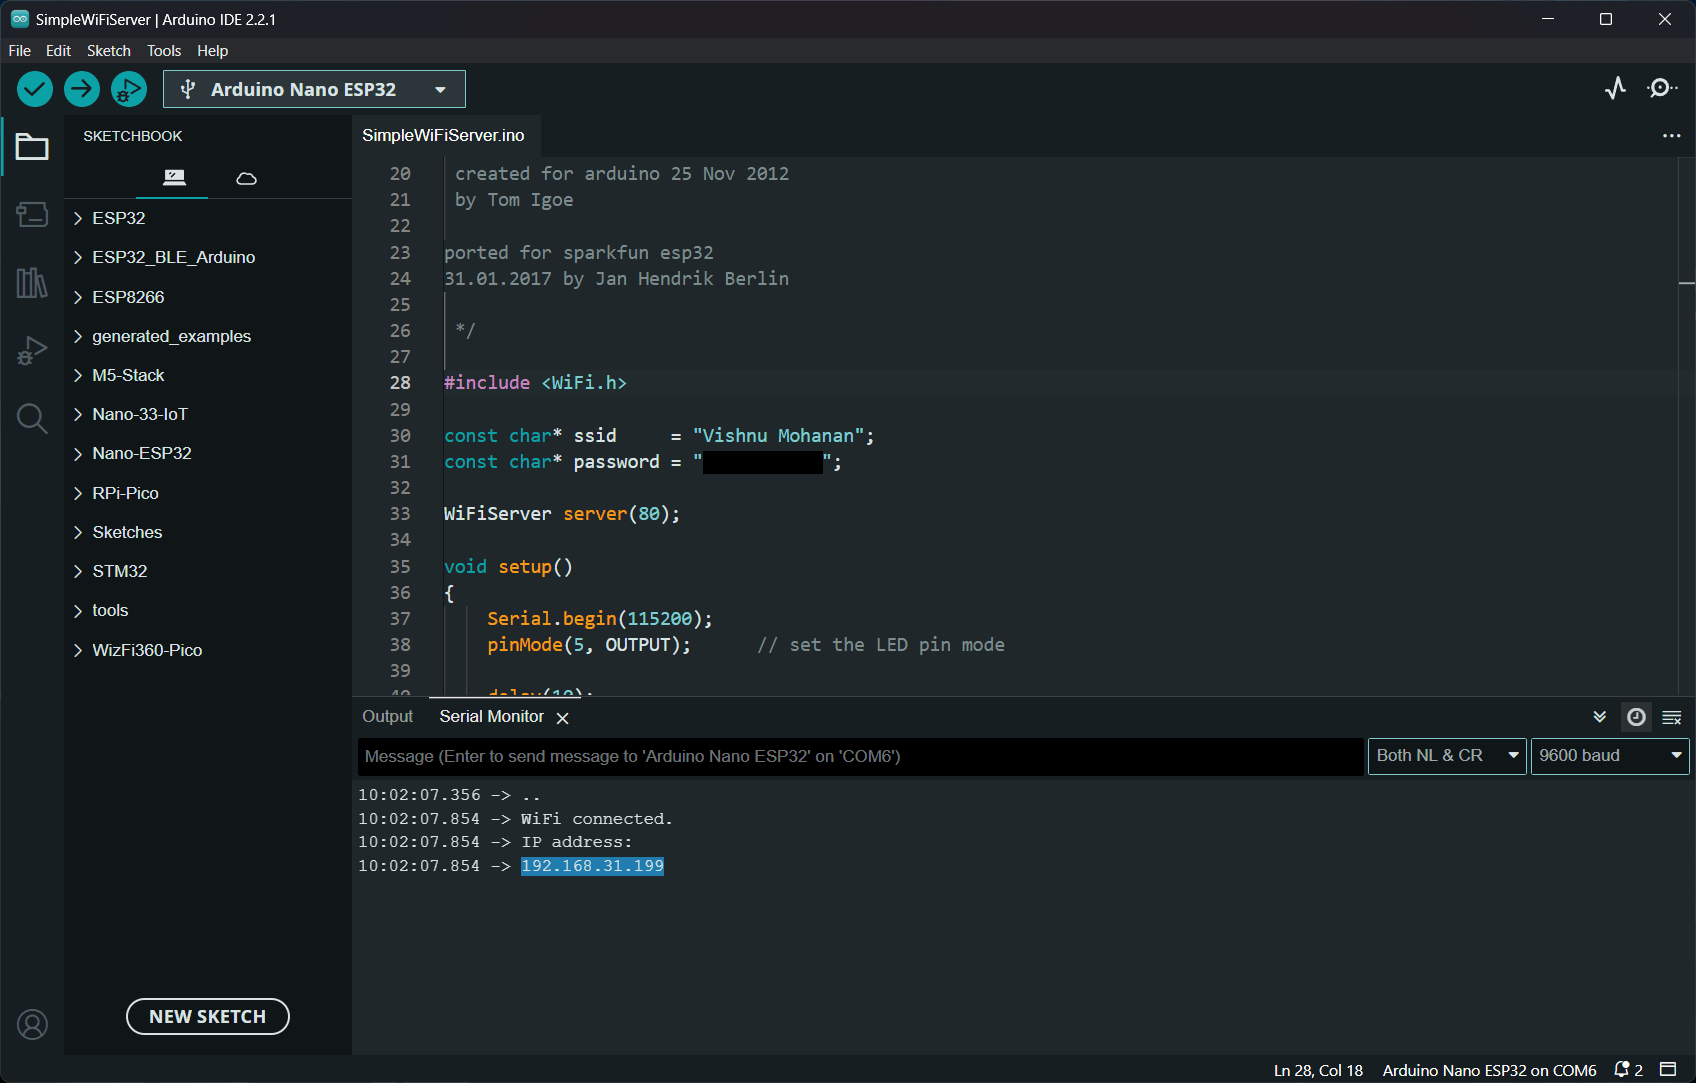Open the 9600 baud rate dropdown

tap(1610, 756)
